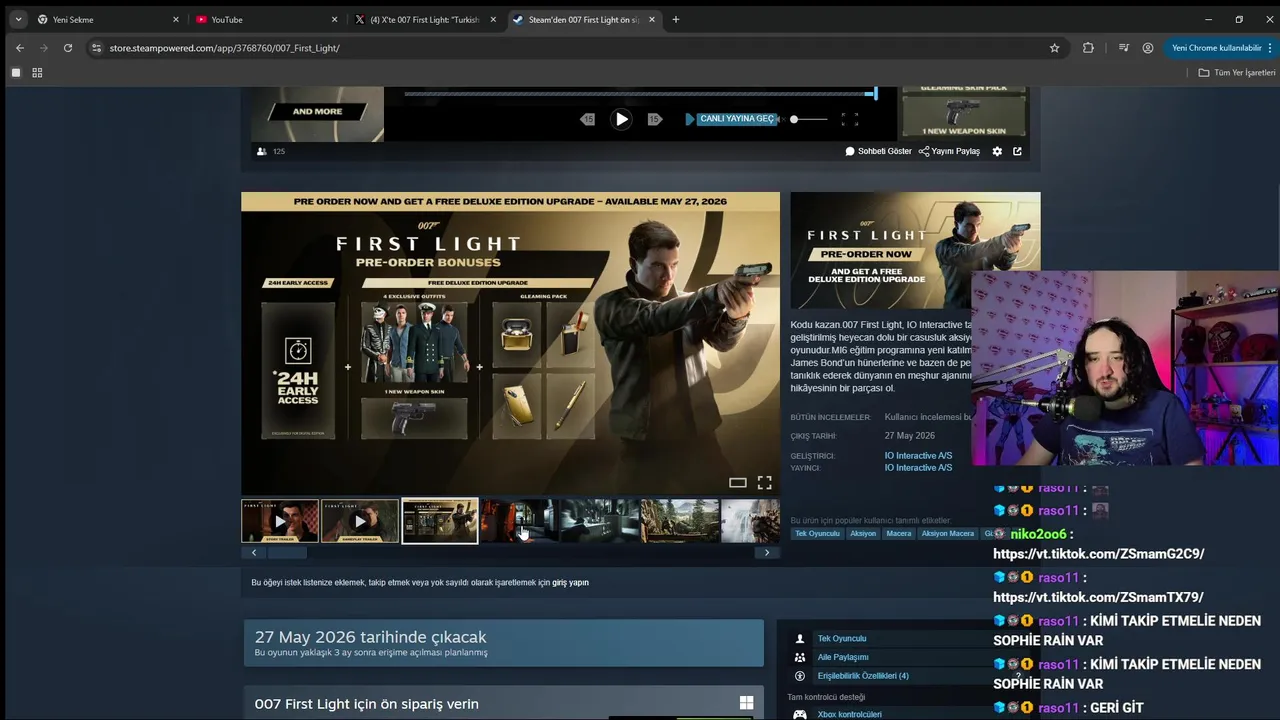Viewport: 1280px width, 720px height.
Task: Click the address bar URL
Action: pos(224,48)
